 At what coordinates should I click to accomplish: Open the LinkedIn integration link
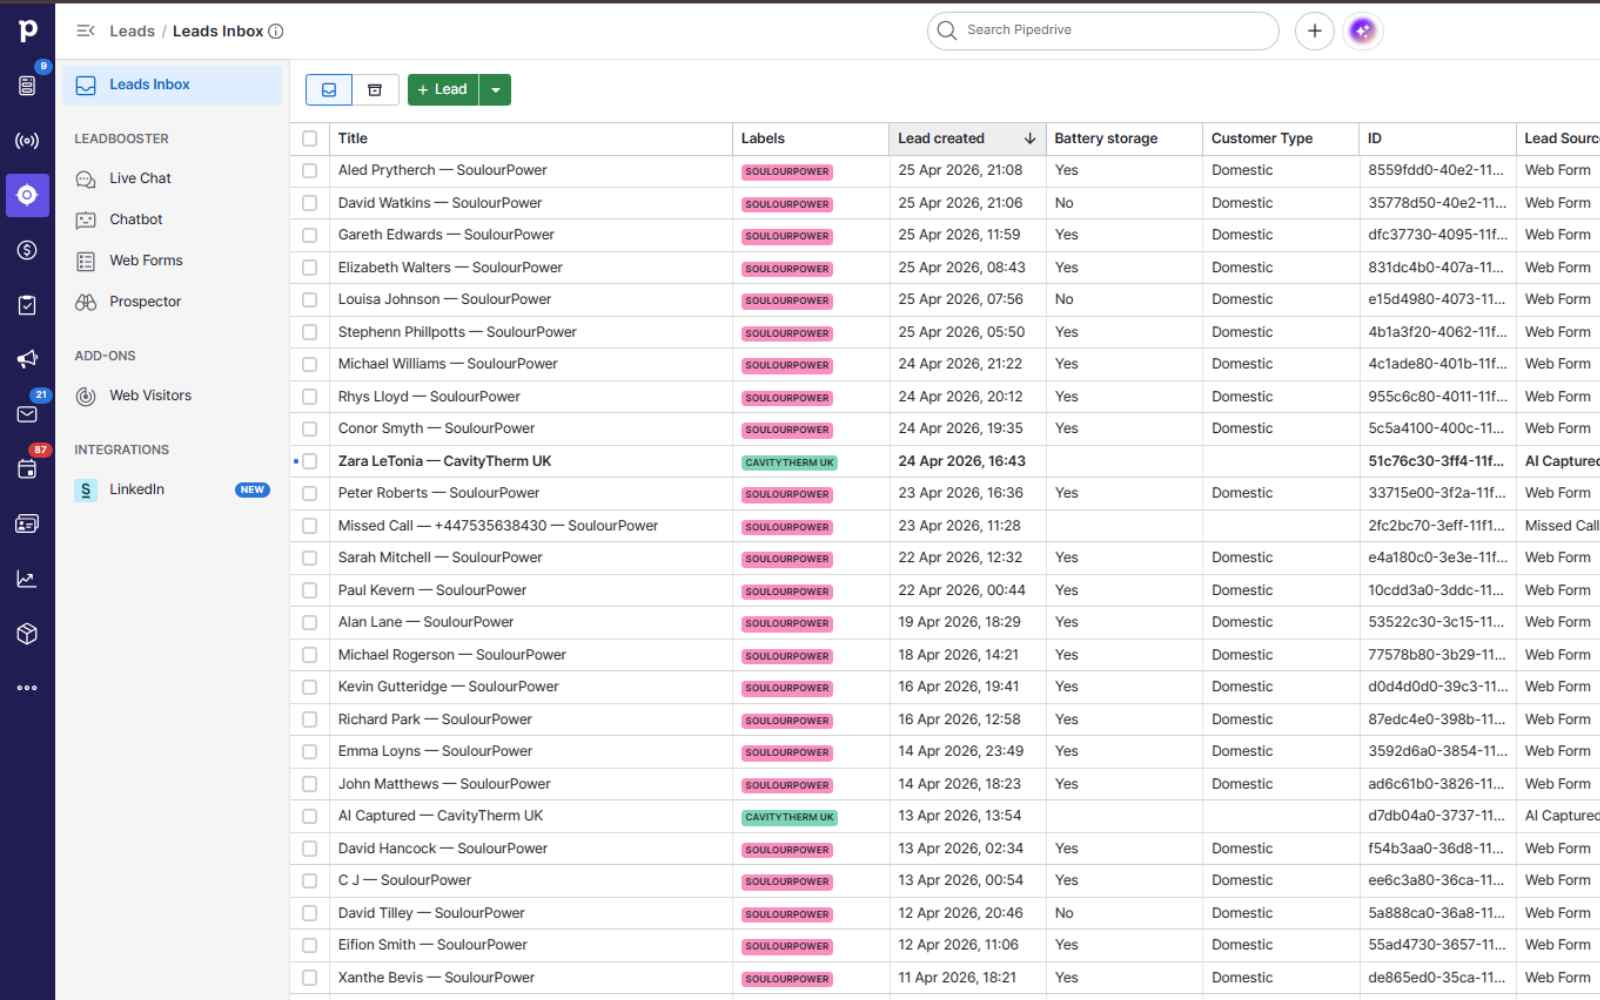(137, 489)
